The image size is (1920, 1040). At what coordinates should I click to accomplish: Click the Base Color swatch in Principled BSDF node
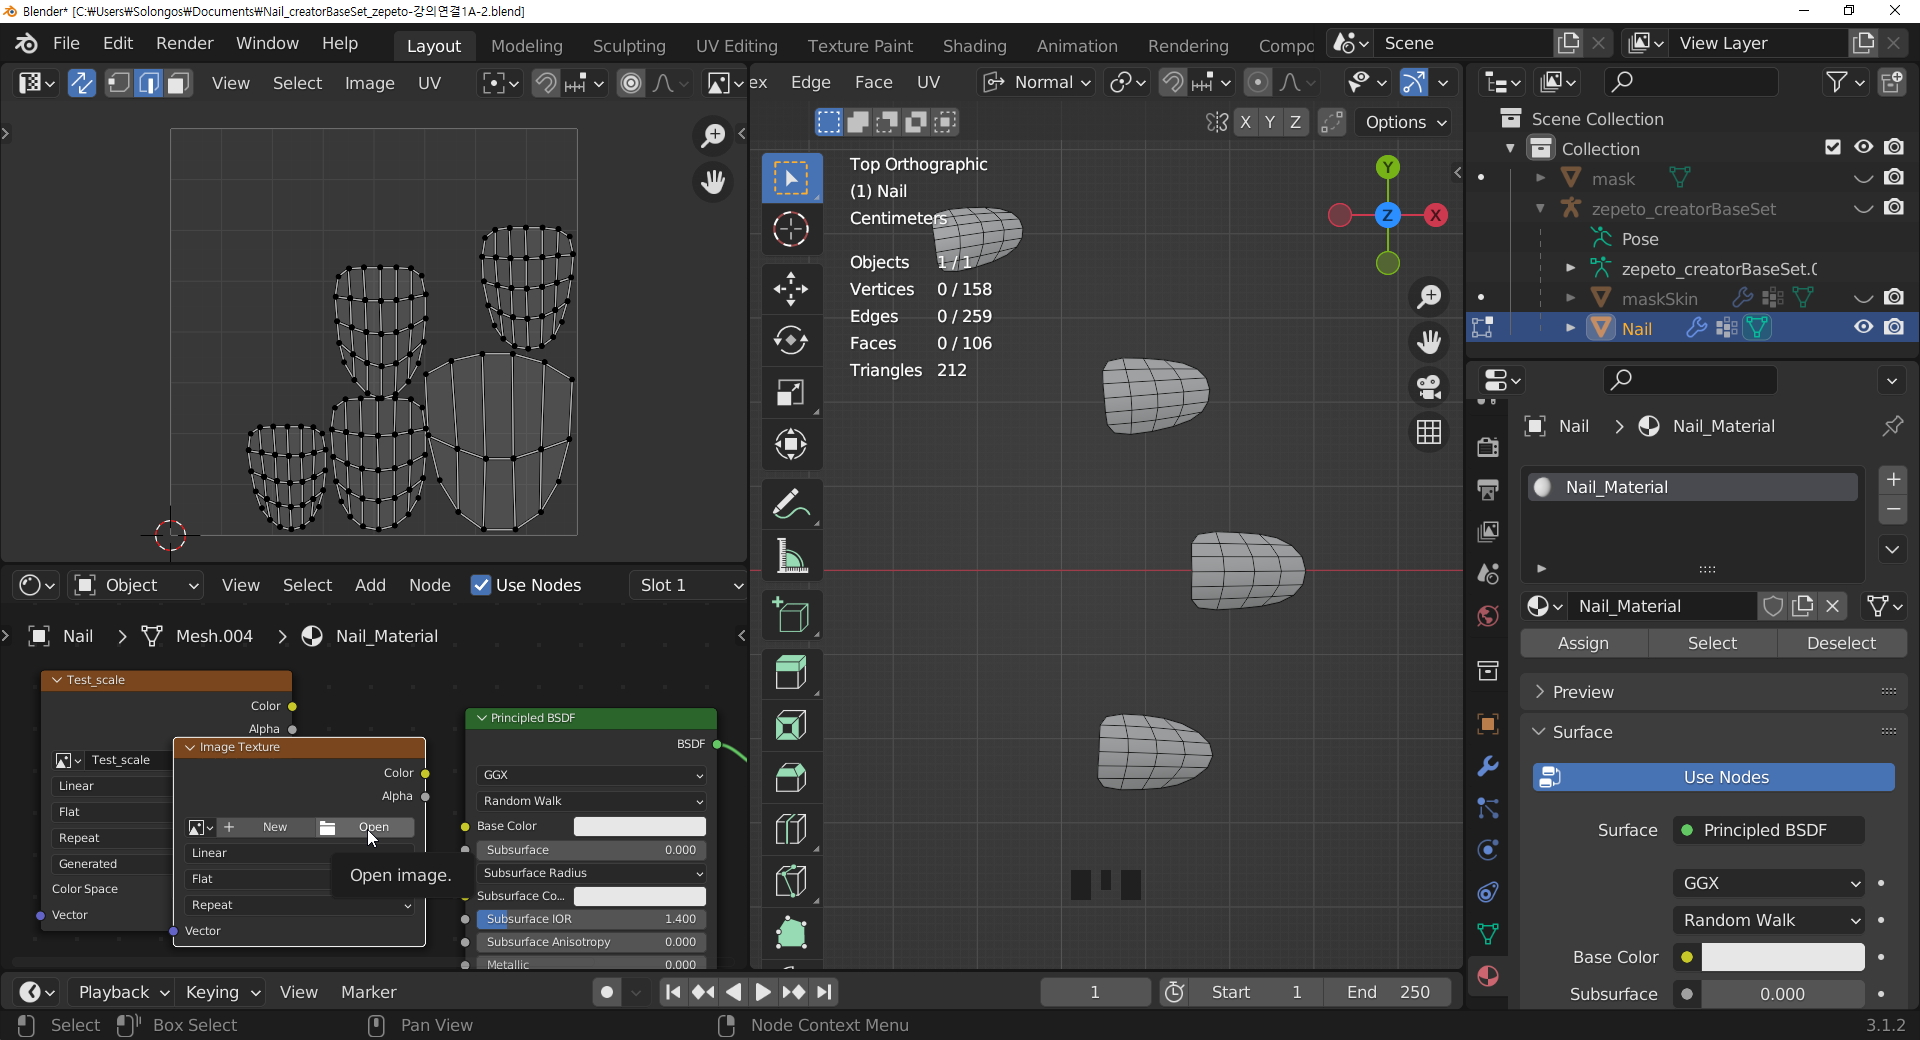(640, 826)
